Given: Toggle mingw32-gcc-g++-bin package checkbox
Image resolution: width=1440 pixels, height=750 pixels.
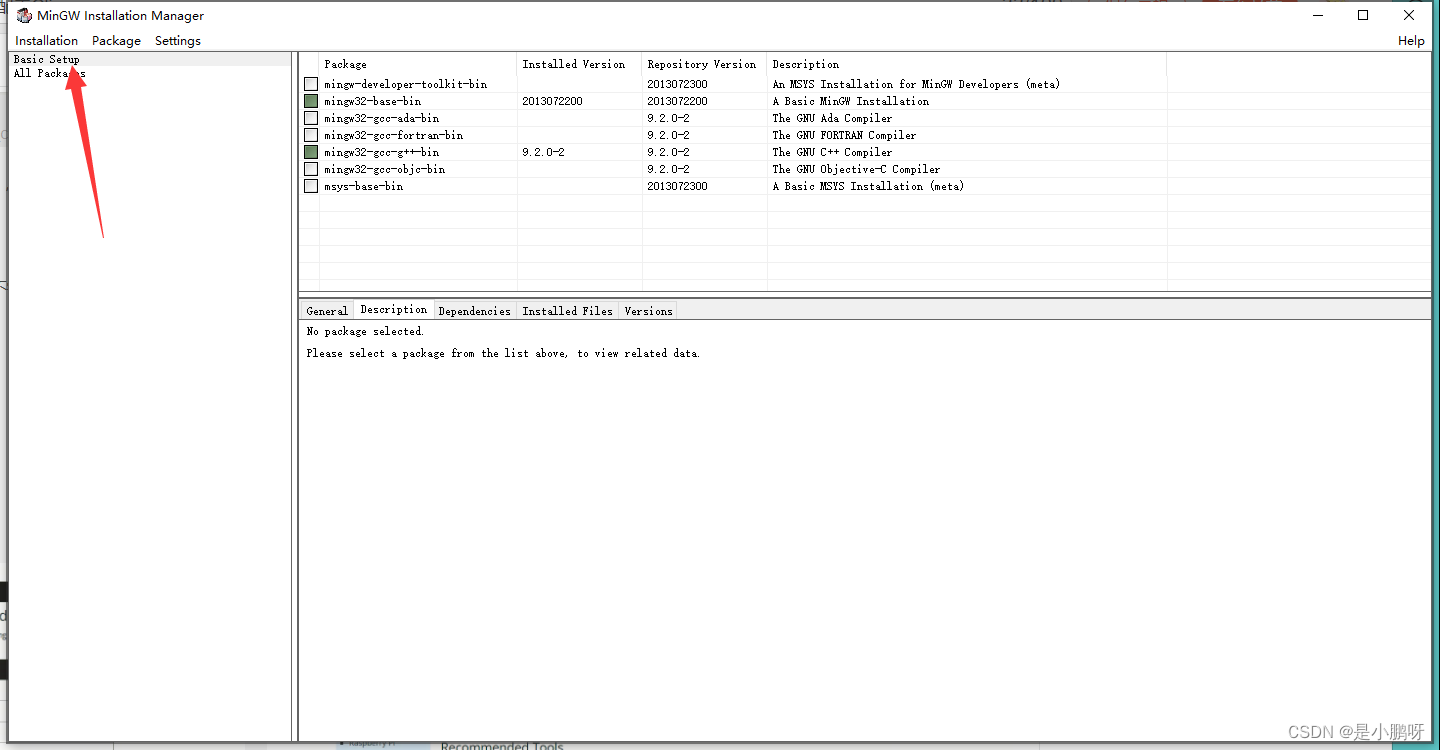Looking at the screenshot, I should tap(311, 152).
